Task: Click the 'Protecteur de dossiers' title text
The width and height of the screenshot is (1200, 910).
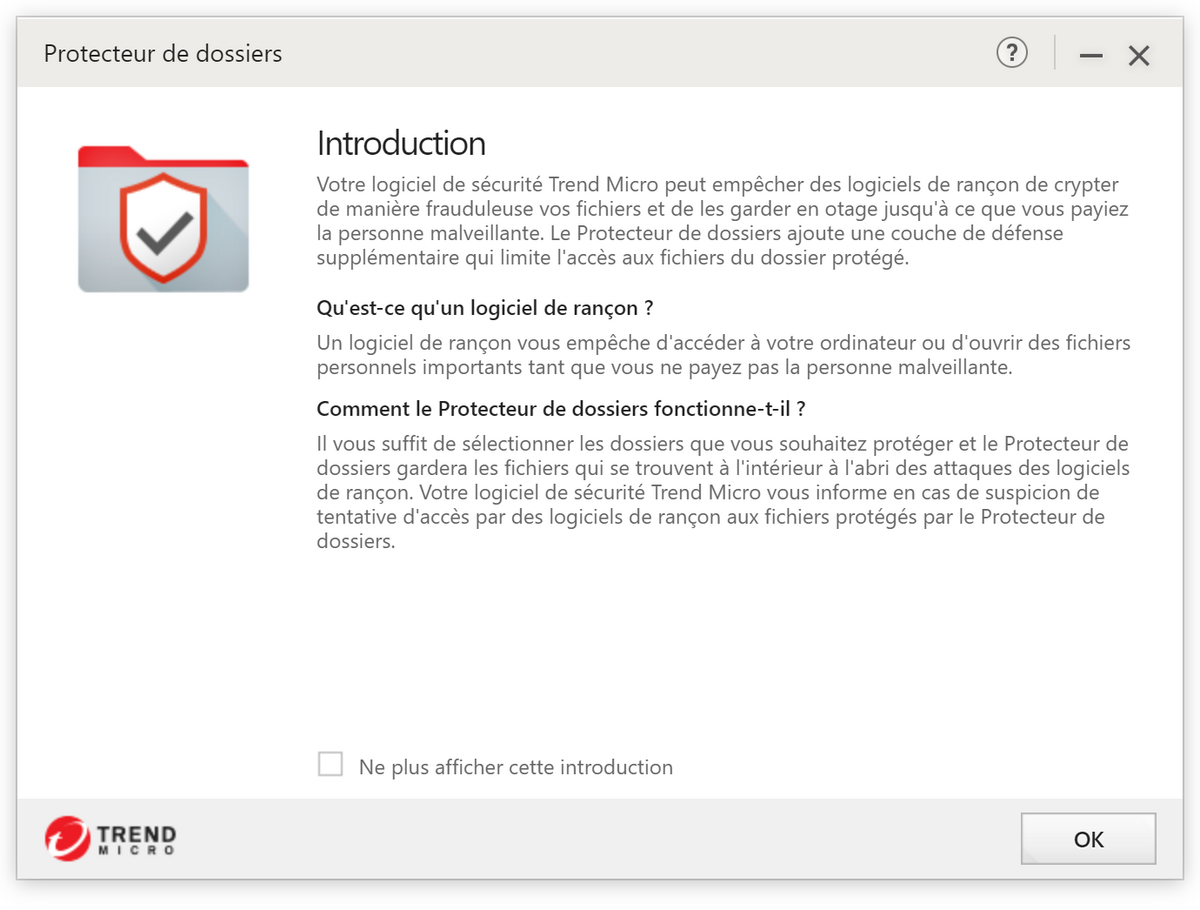Action: [163, 53]
